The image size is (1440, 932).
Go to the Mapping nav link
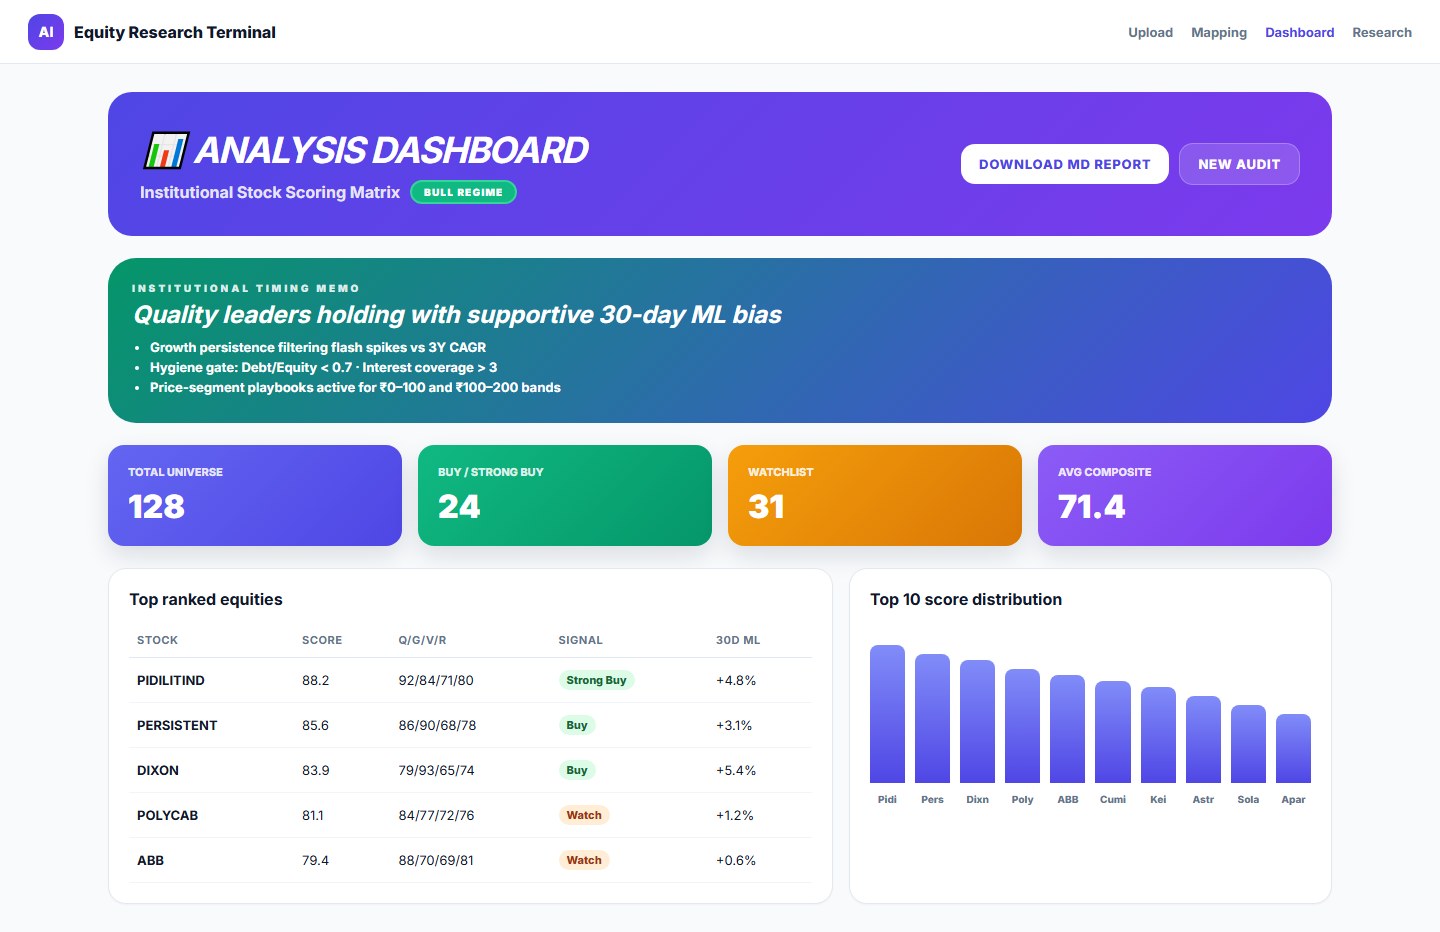1219,32
